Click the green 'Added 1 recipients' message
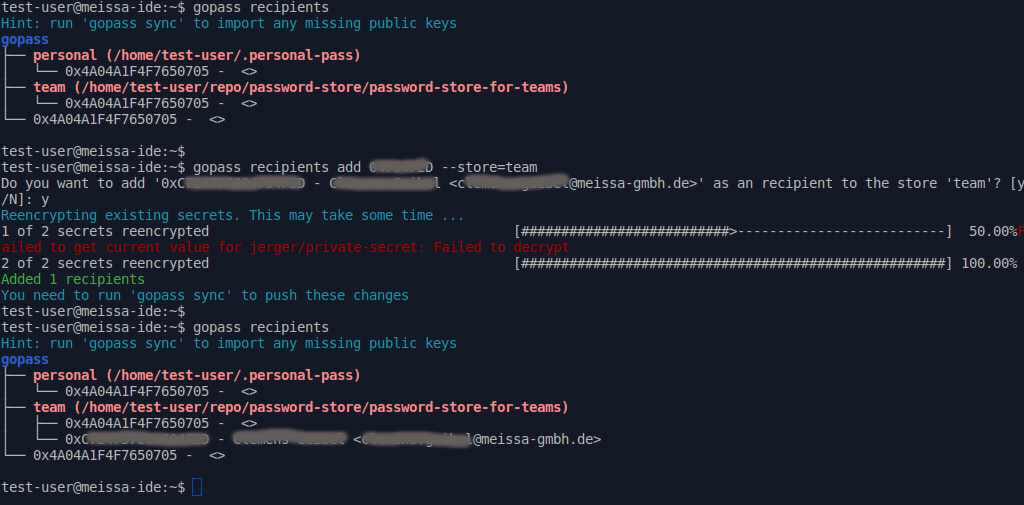Viewport: 1024px width, 505px height. point(73,279)
